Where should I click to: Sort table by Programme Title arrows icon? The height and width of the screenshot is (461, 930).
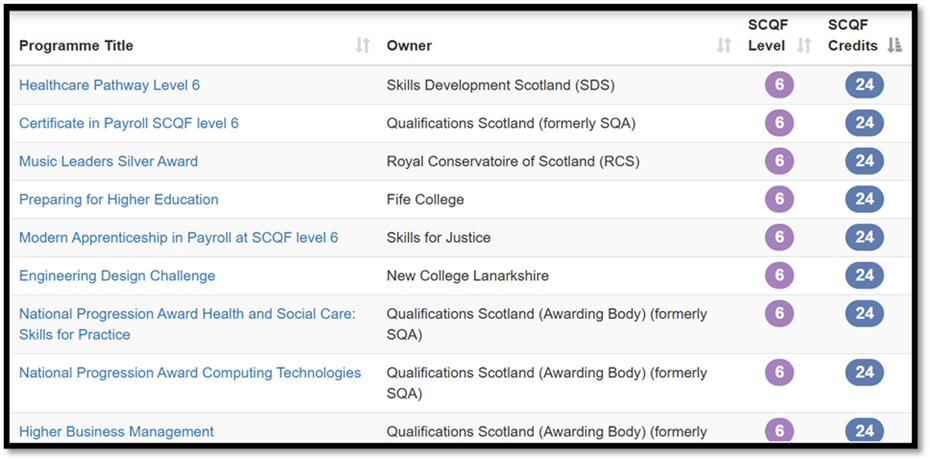(x=362, y=46)
